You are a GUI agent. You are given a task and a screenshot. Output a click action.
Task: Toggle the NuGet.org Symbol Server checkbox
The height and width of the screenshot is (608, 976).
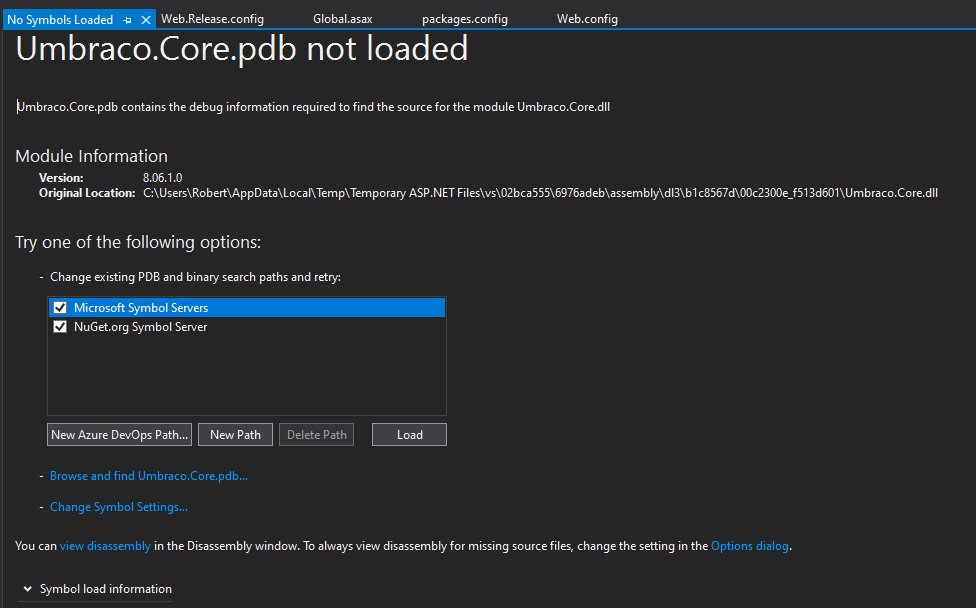[x=60, y=327]
